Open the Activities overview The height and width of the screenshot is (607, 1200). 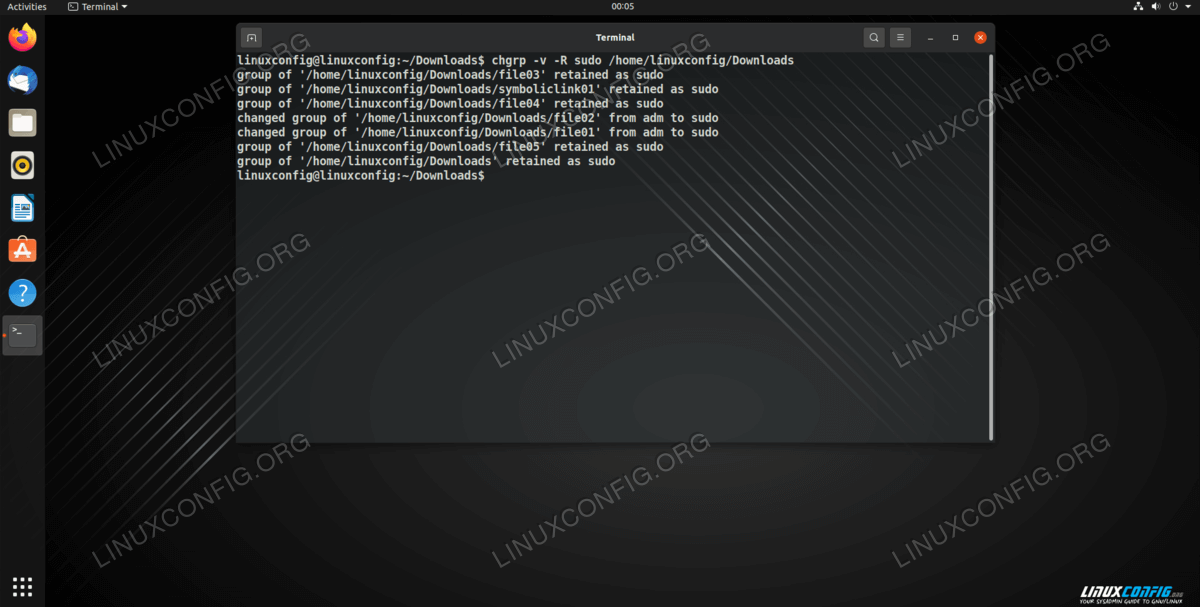pyautogui.click(x=27, y=7)
